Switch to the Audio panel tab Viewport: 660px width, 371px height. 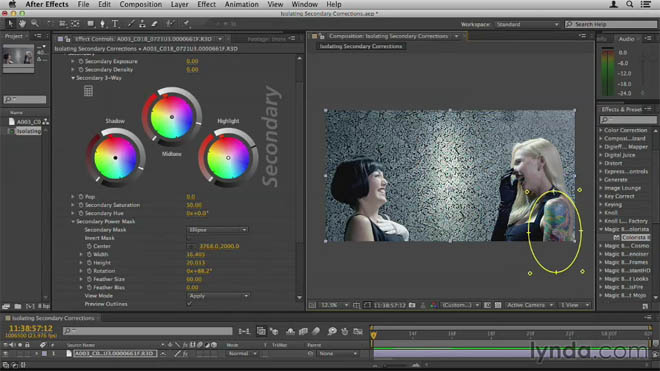pos(626,39)
